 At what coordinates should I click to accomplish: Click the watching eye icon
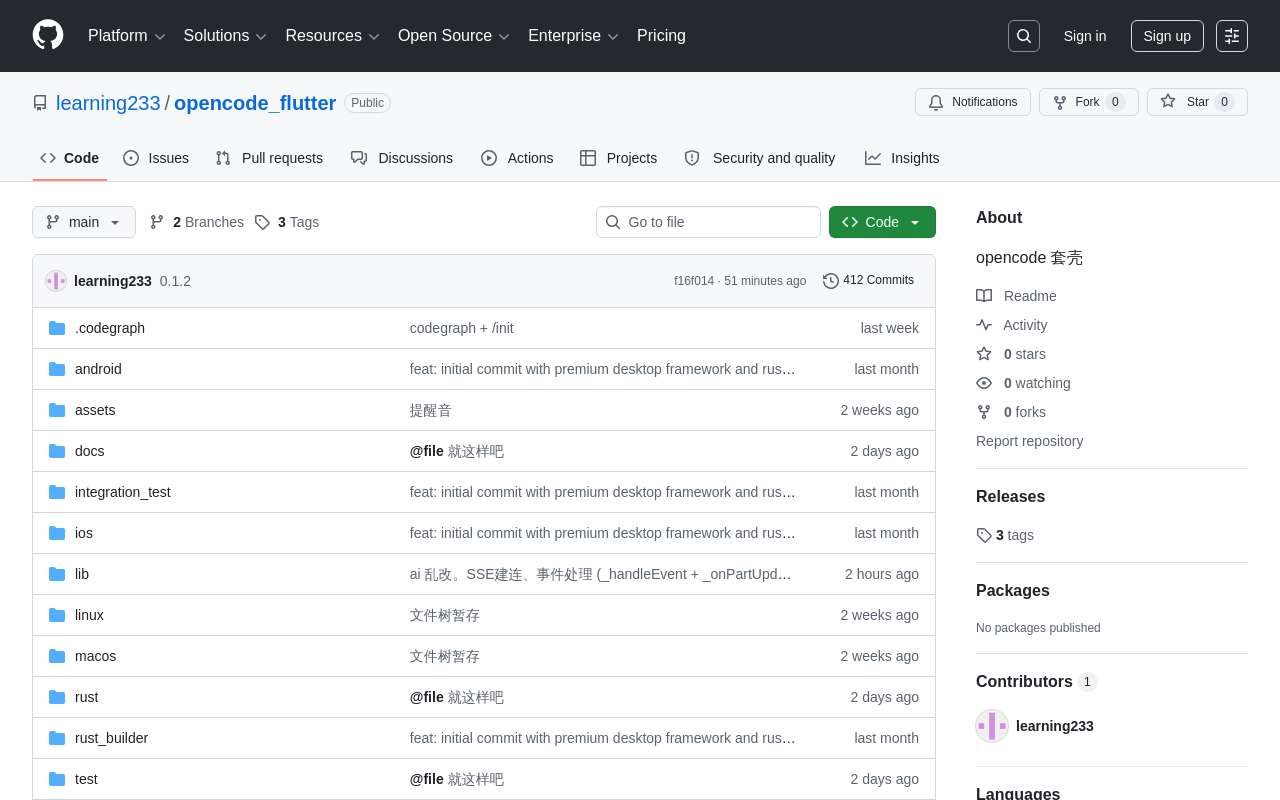(x=984, y=383)
